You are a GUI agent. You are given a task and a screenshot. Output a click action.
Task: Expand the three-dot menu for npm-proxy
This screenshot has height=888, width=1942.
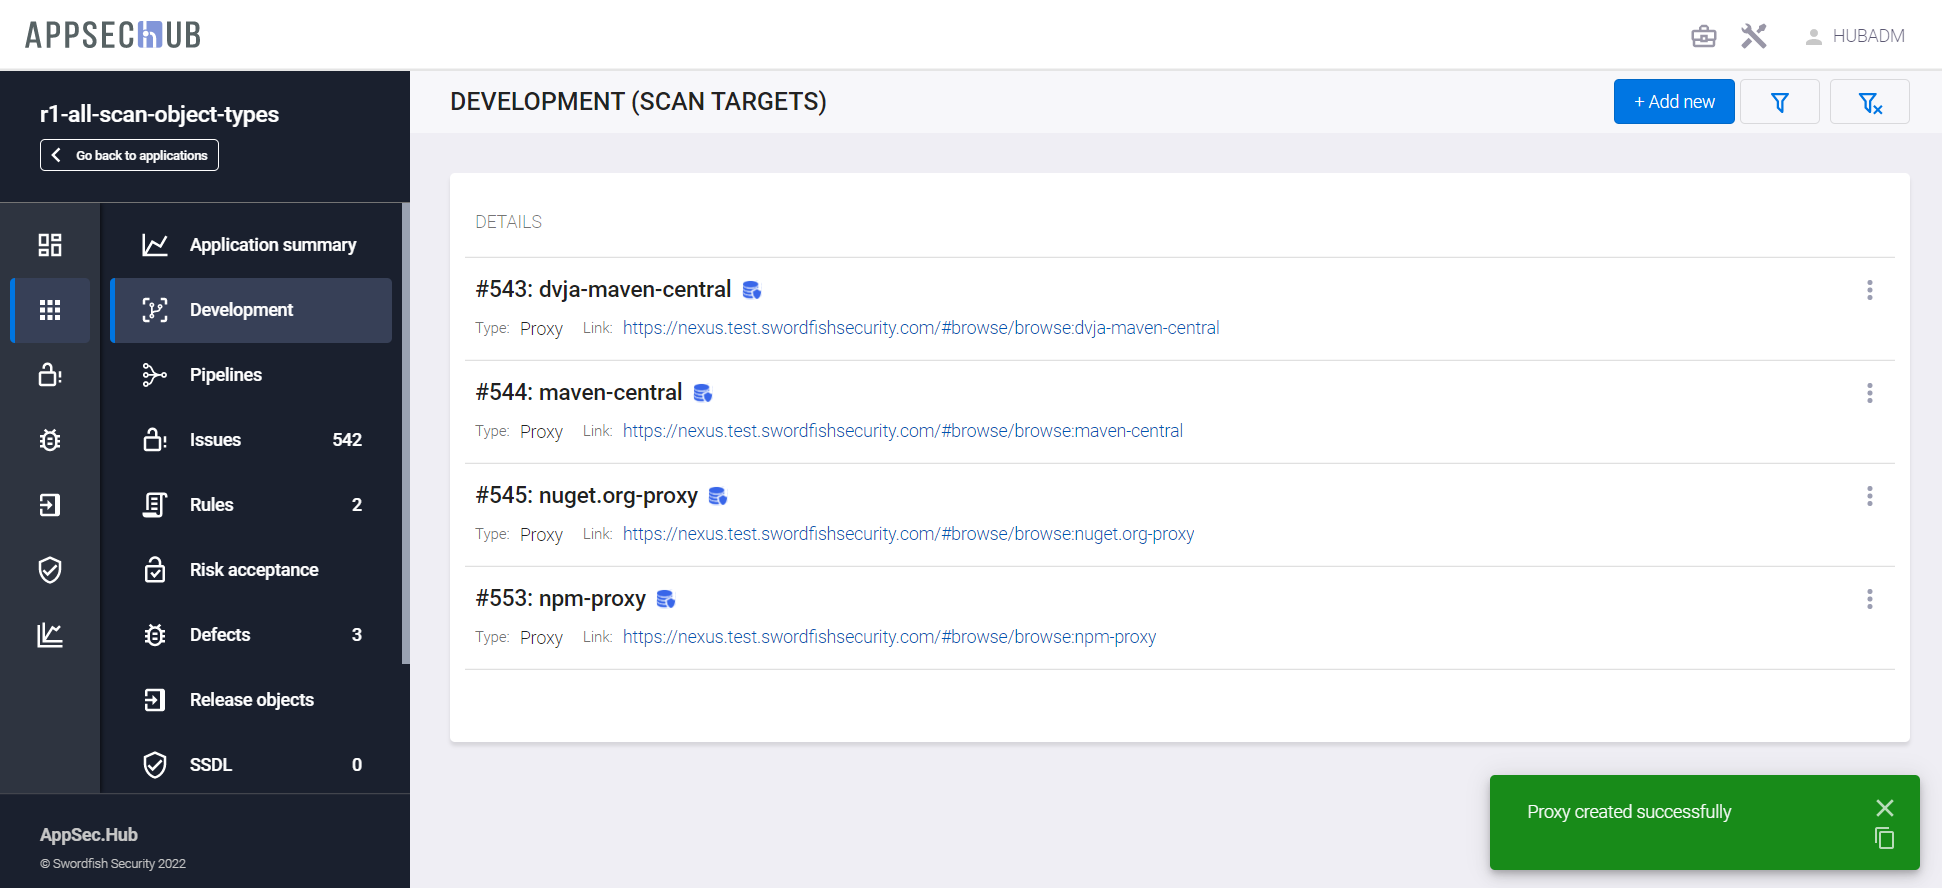point(1869,599)
